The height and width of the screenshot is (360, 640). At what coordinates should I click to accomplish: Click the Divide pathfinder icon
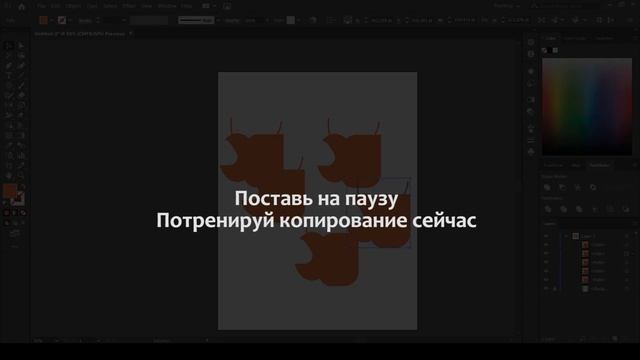[x=548, y=209]
